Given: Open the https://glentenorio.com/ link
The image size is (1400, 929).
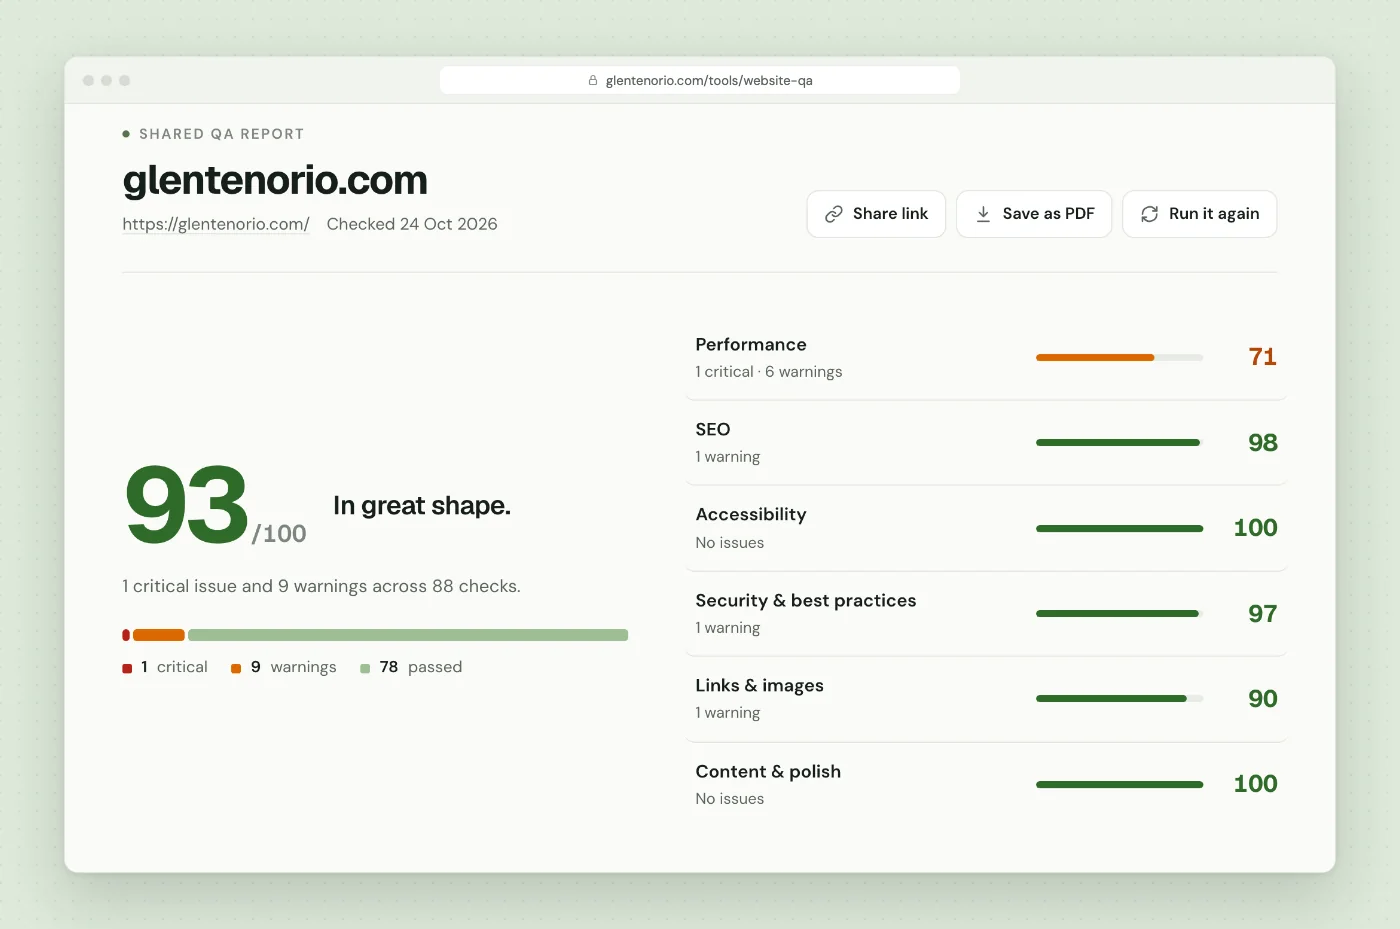Looking at the screenshot, I should pyautogui.click(x=216, y=224).
